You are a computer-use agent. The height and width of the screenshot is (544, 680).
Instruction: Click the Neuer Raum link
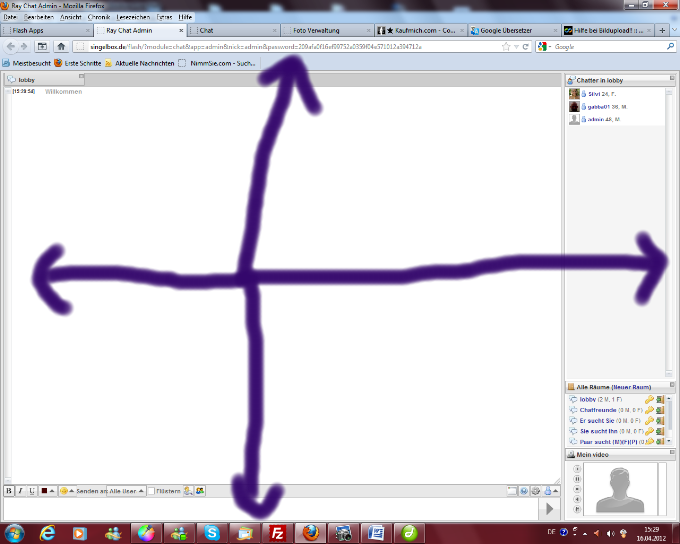[x=631, y=387]
